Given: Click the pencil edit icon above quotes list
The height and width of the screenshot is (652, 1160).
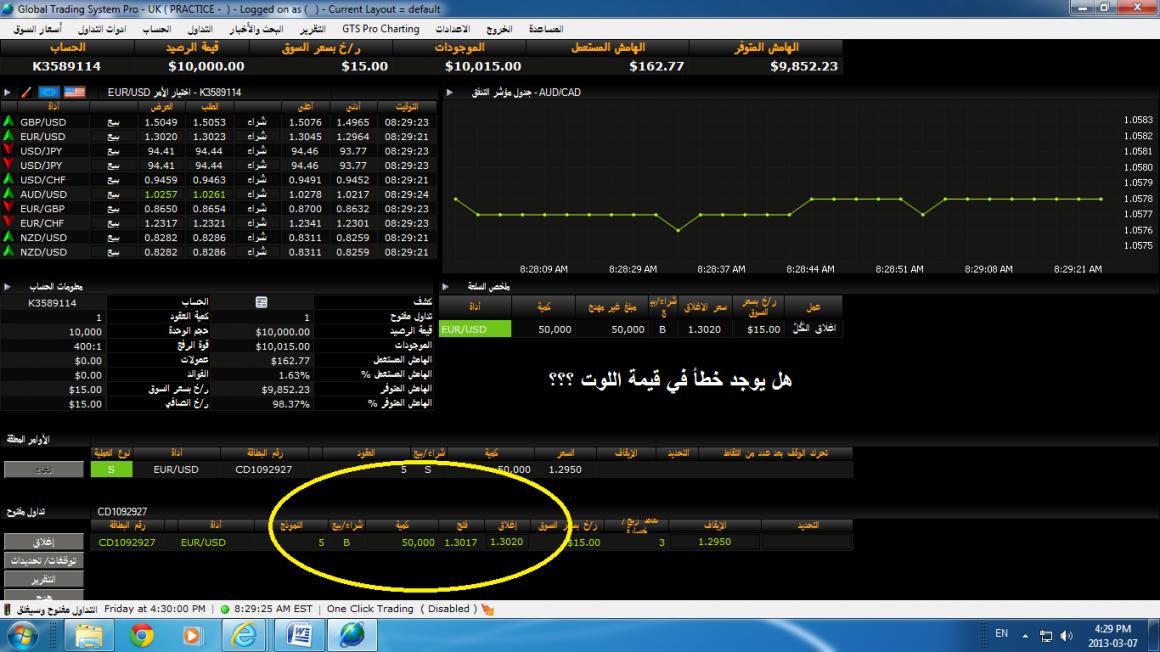Looking at the screenshot, I should (x=27, y=93).
